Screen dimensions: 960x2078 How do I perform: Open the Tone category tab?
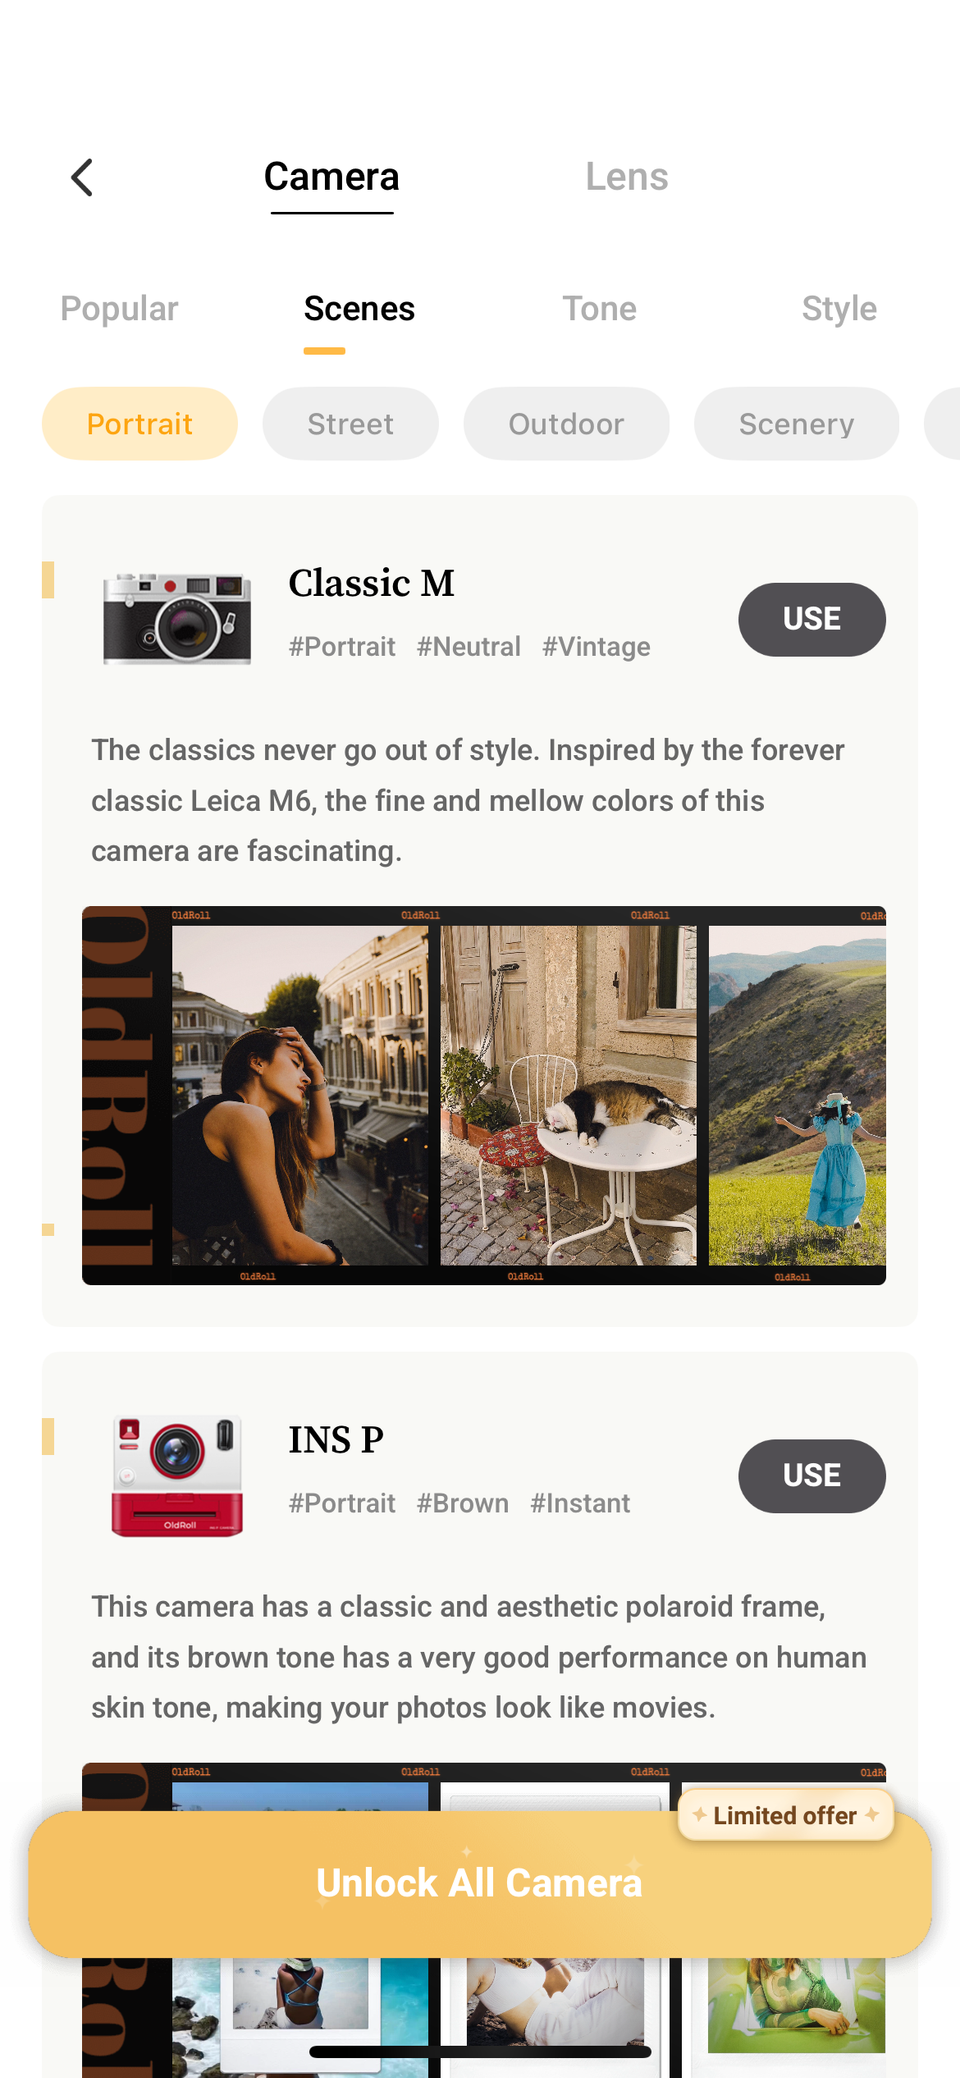(x=599, y=309)
